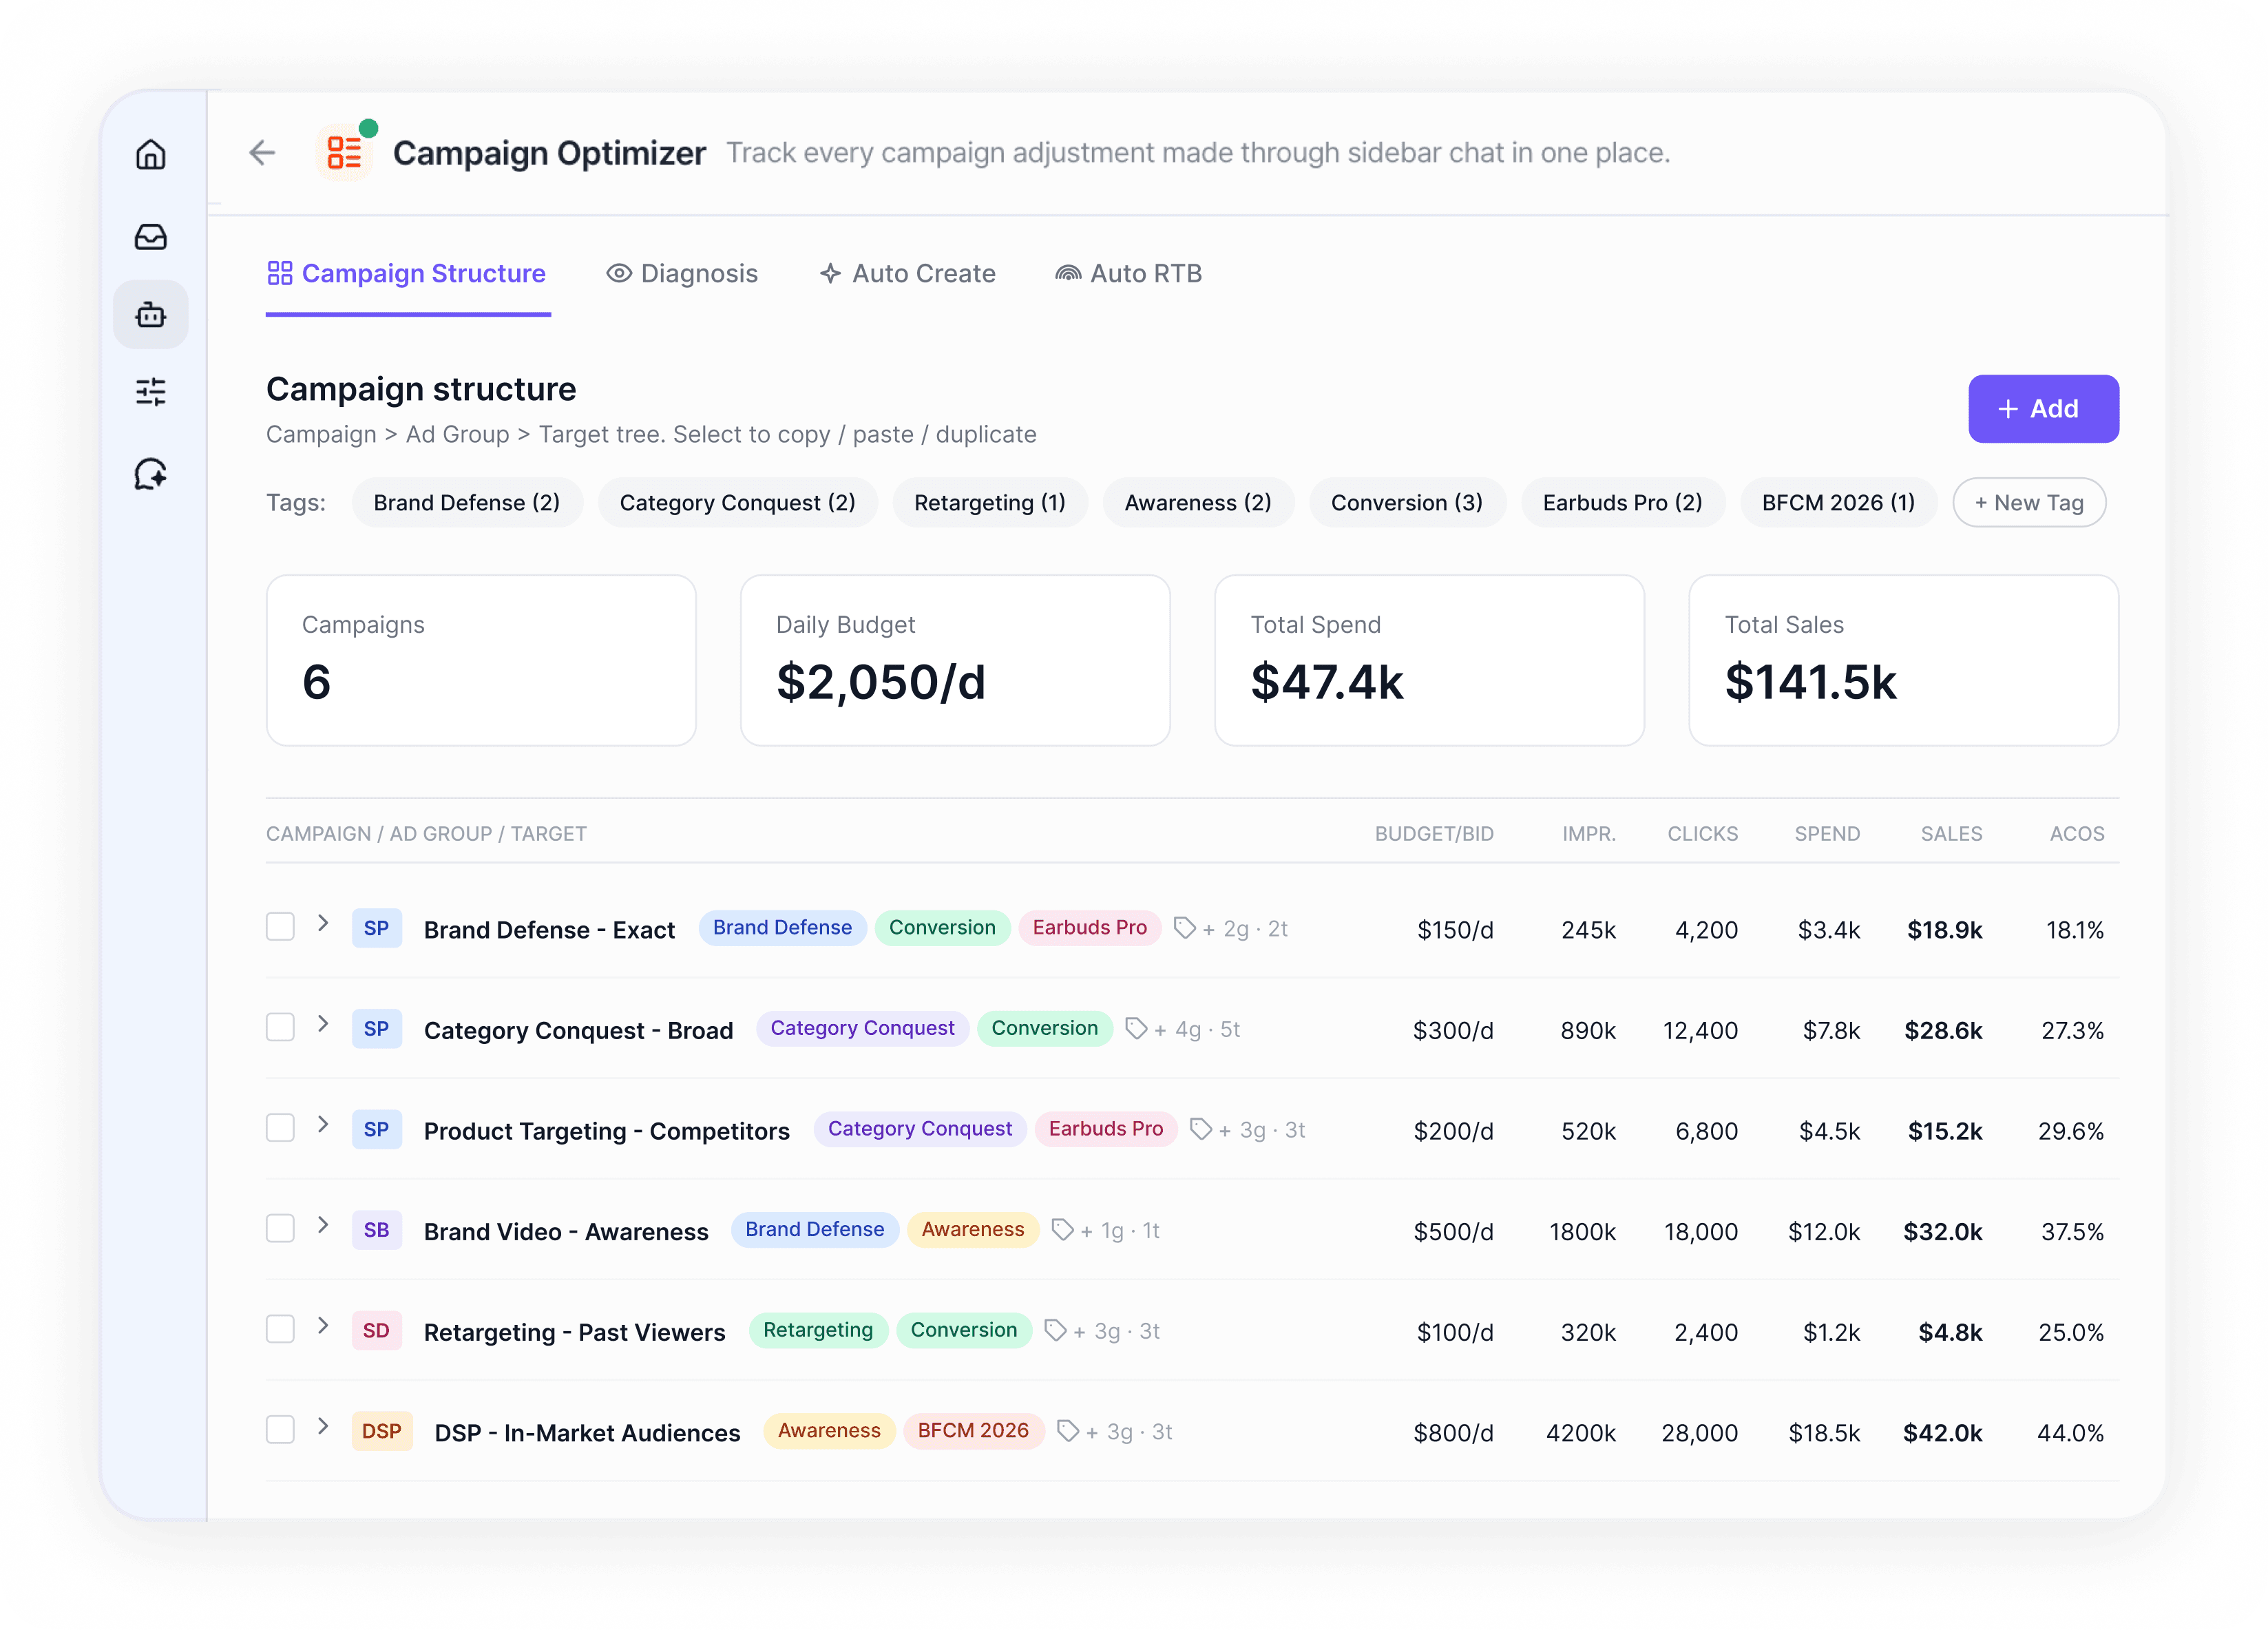Click Category Conquest chip on Product Targeting row

point(920,1129)
